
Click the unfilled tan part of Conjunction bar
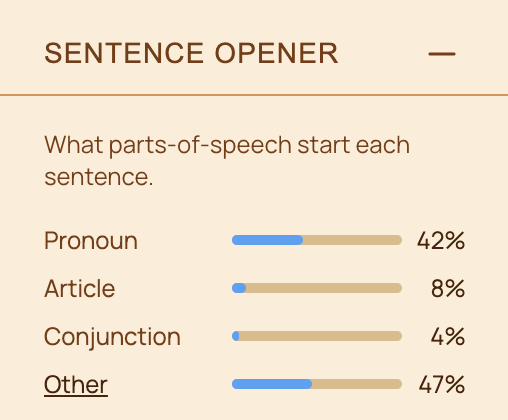pyautogui.click(x=321, y=336)
